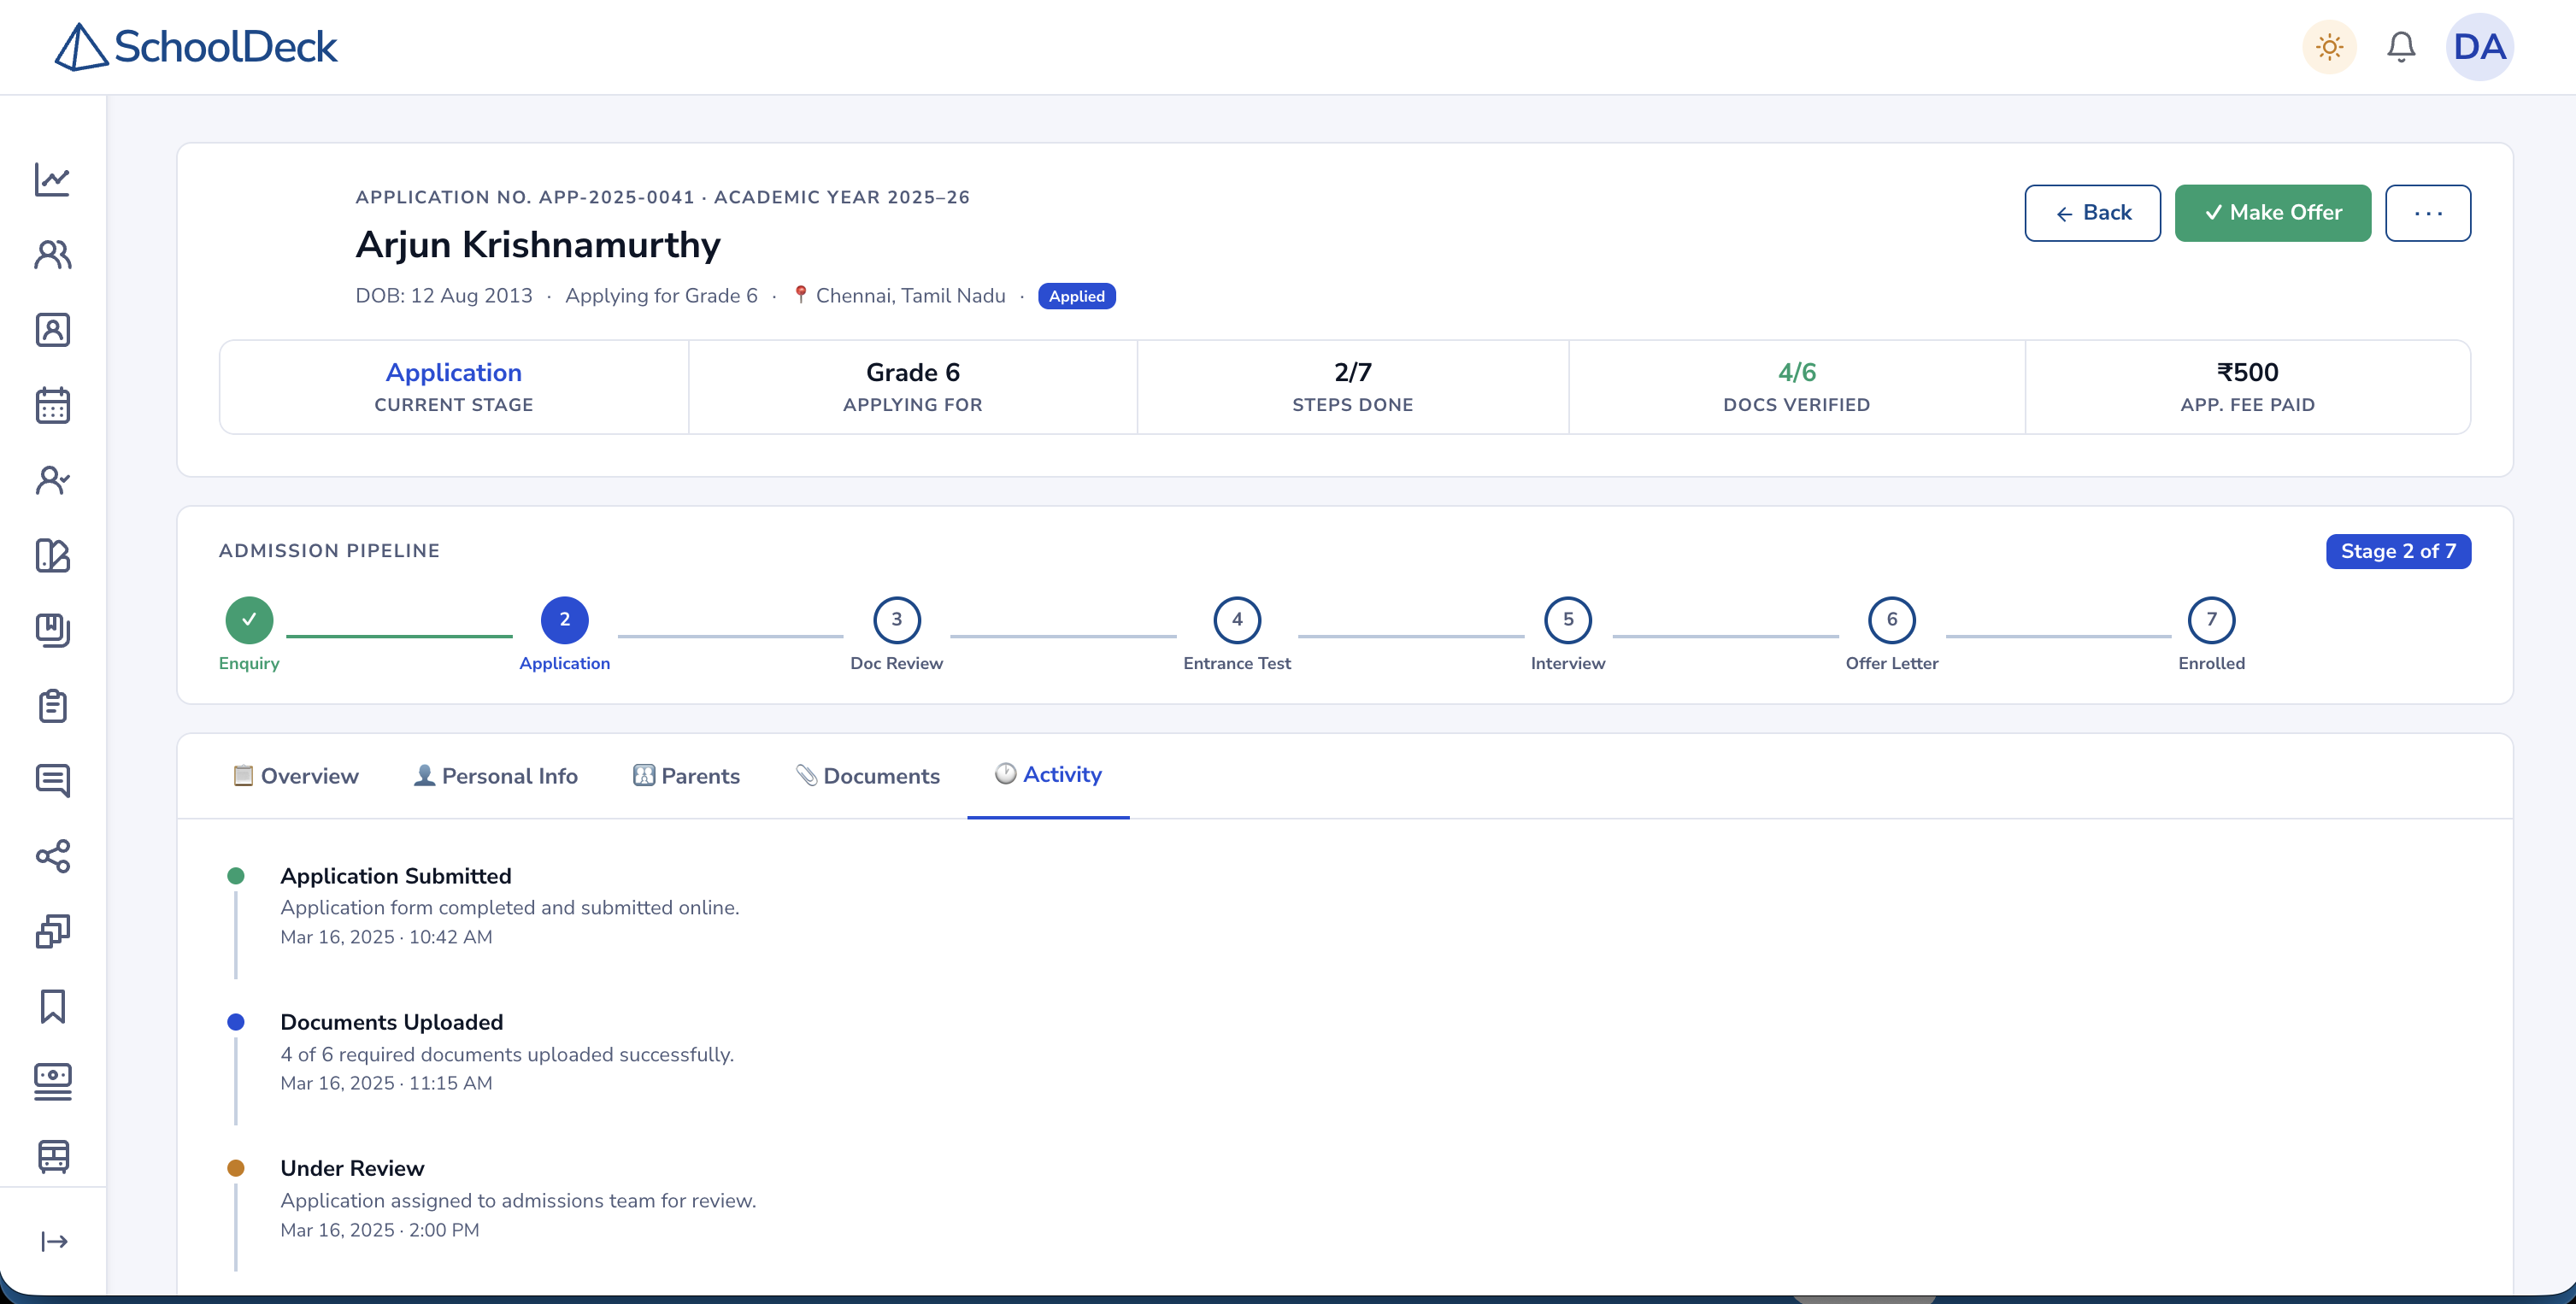
Task: Click the clipboard icon in the sidebar
Action: [53, 707]
